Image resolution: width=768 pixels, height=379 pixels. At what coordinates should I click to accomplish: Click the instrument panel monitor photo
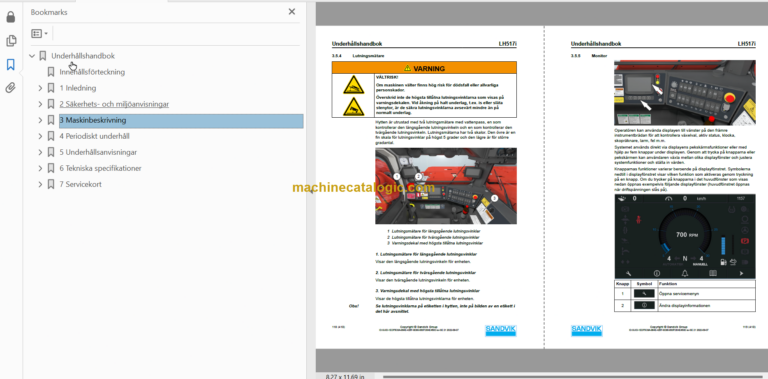(685, 93)
